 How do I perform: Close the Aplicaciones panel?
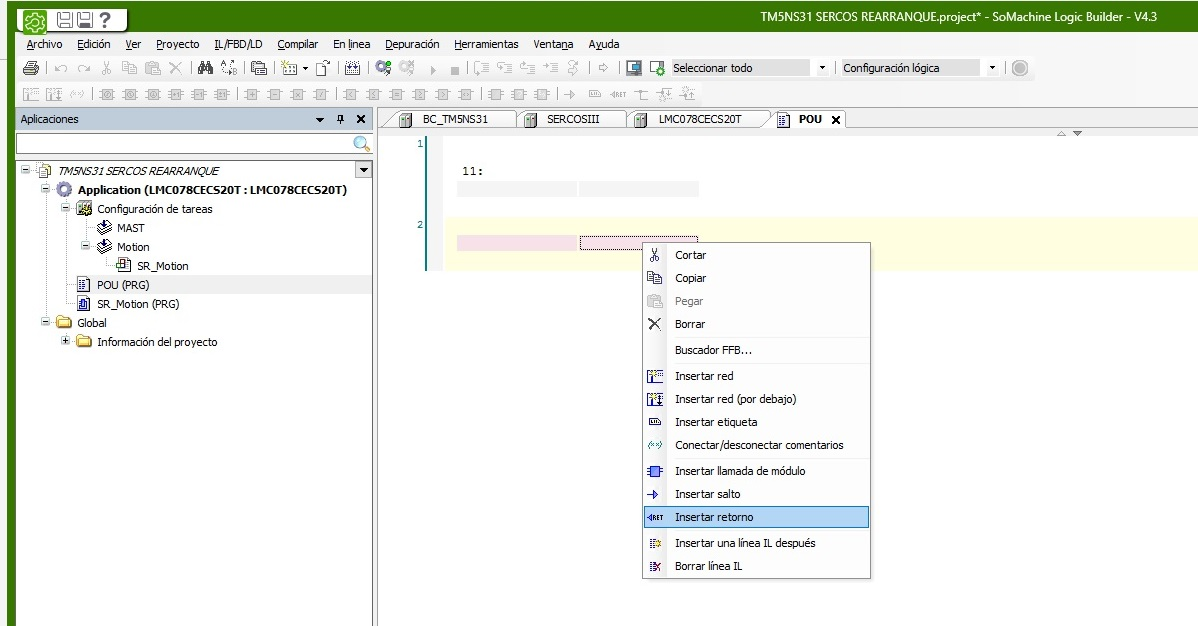tap(361, 119)
